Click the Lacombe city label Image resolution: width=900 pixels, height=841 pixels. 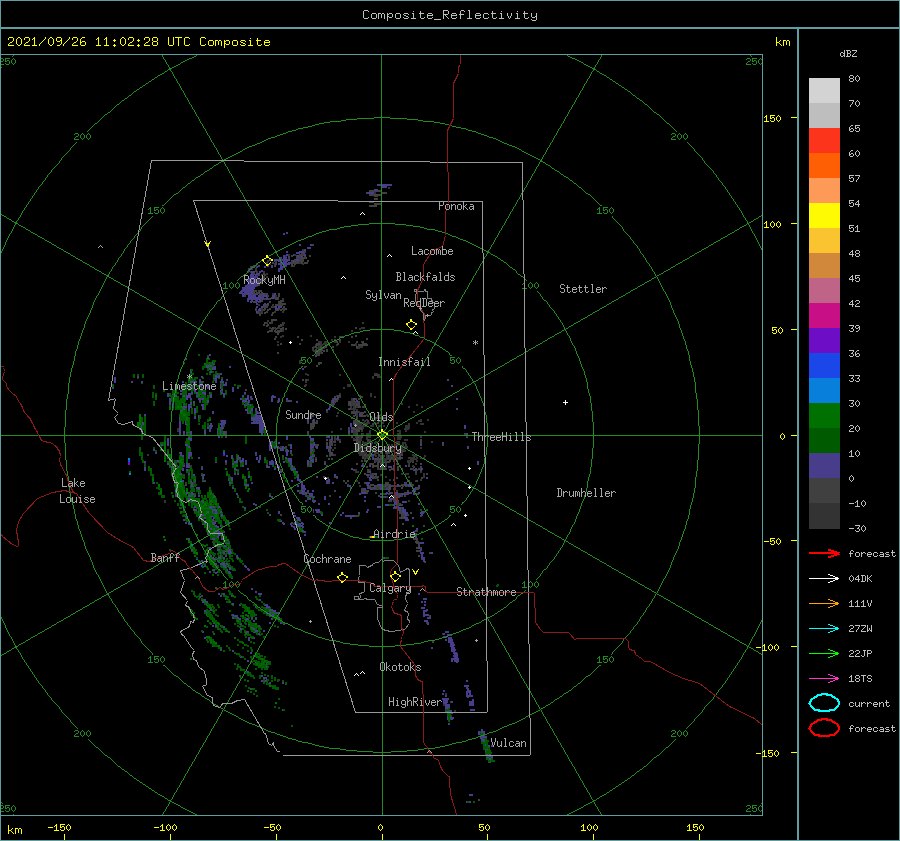click(x=432, y=251)
